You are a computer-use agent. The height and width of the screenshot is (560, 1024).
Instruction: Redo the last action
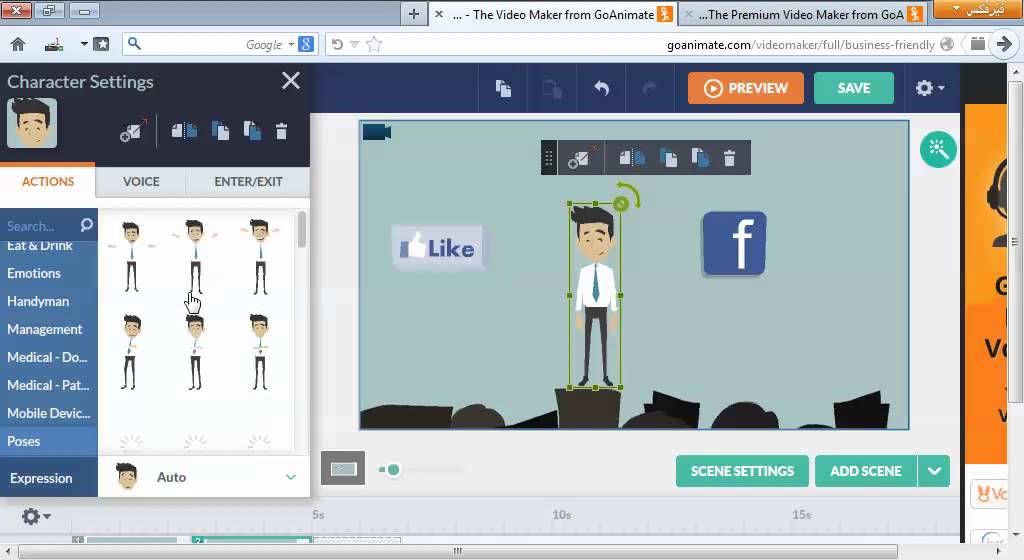[x=648, y=87]
